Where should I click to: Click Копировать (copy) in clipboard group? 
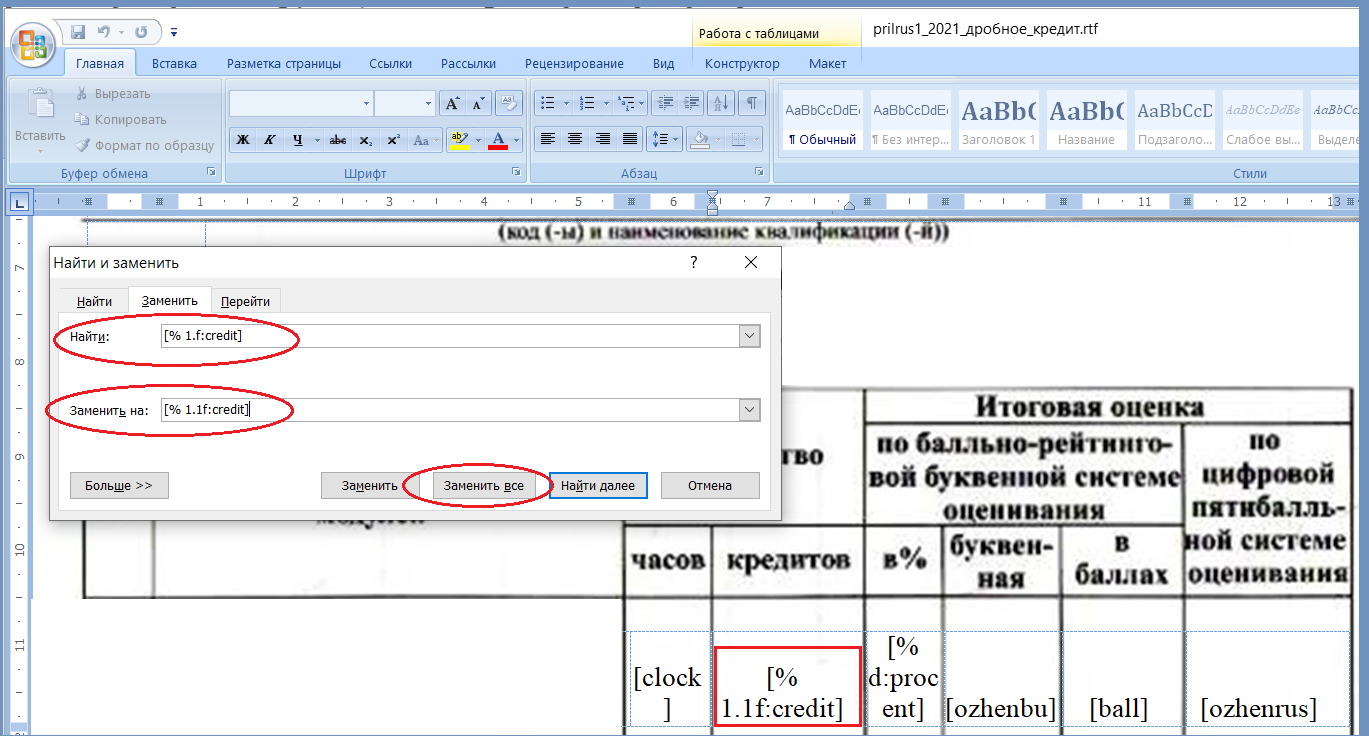pos(121,120)
